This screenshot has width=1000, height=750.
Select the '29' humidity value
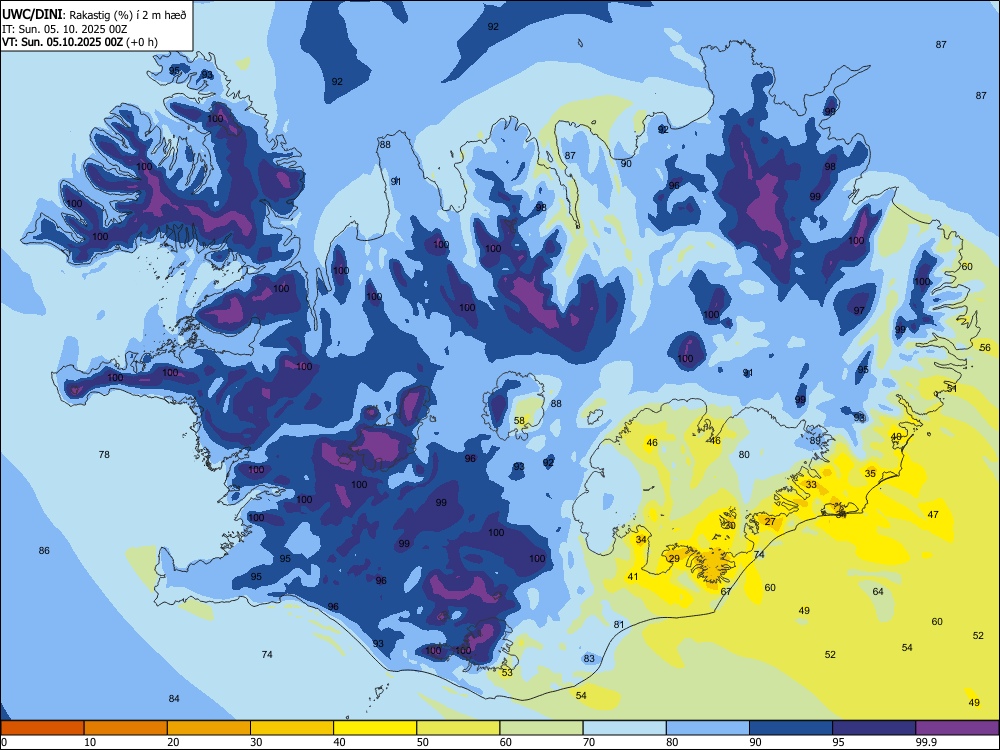pyautogui.click(x=674, y=559)
